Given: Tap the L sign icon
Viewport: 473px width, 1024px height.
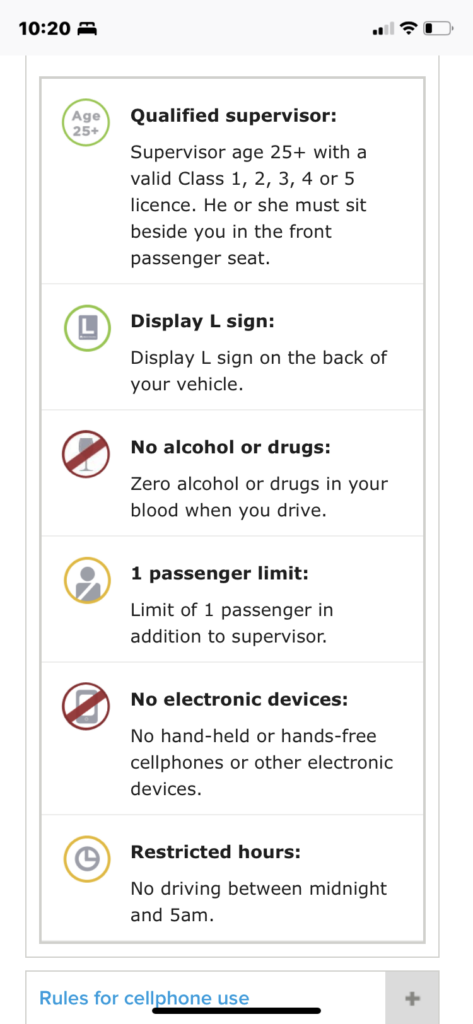Looking at the screenshot, I should tap(86, 327).
